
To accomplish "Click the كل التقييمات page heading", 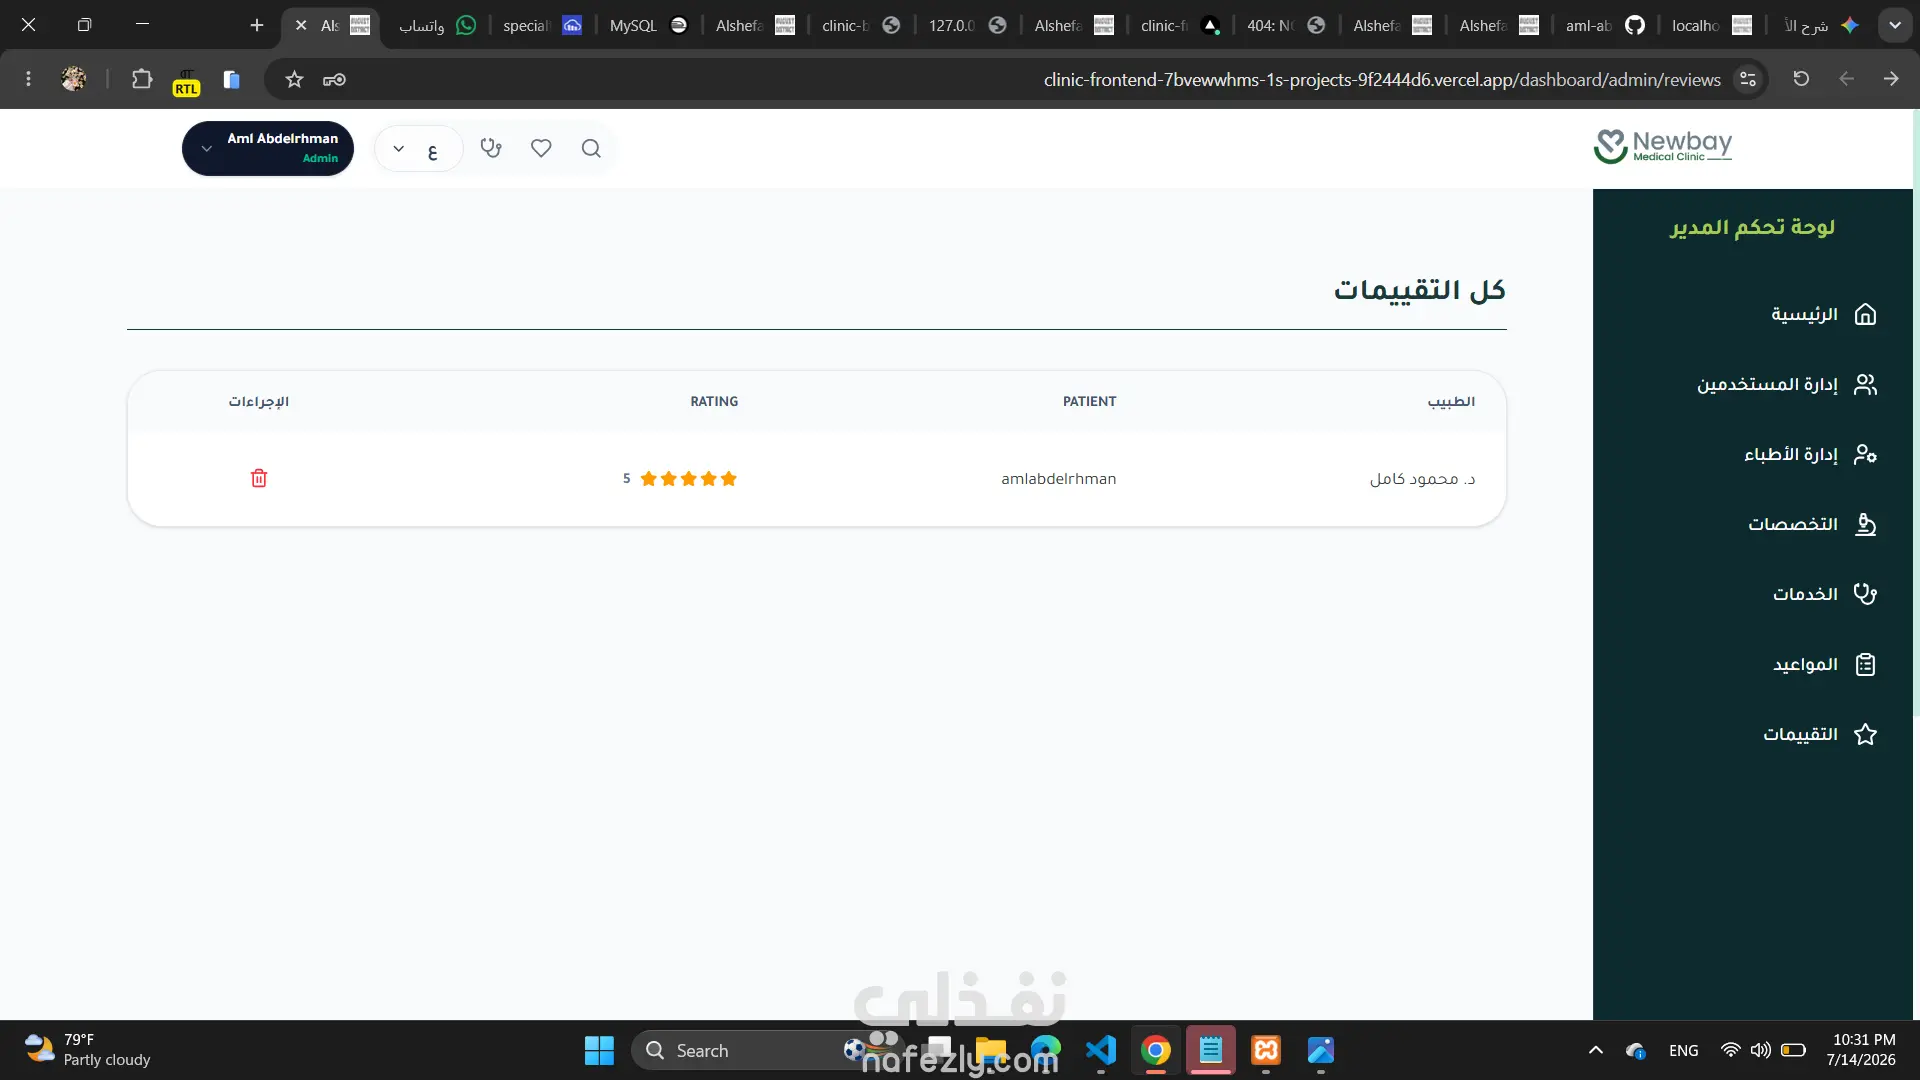I will pos(1419,290).
